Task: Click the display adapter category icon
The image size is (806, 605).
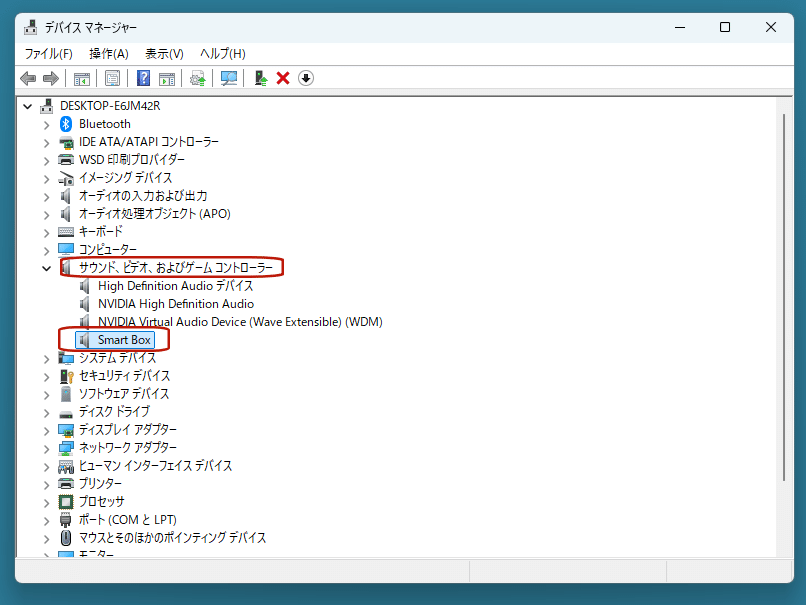Action: [66, 430]
